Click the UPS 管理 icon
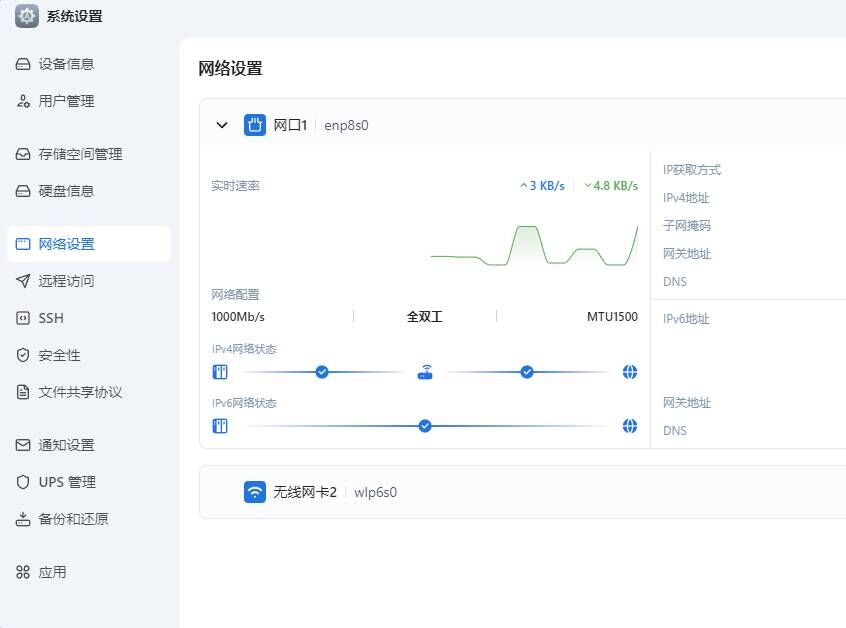 tap(23, 482)
